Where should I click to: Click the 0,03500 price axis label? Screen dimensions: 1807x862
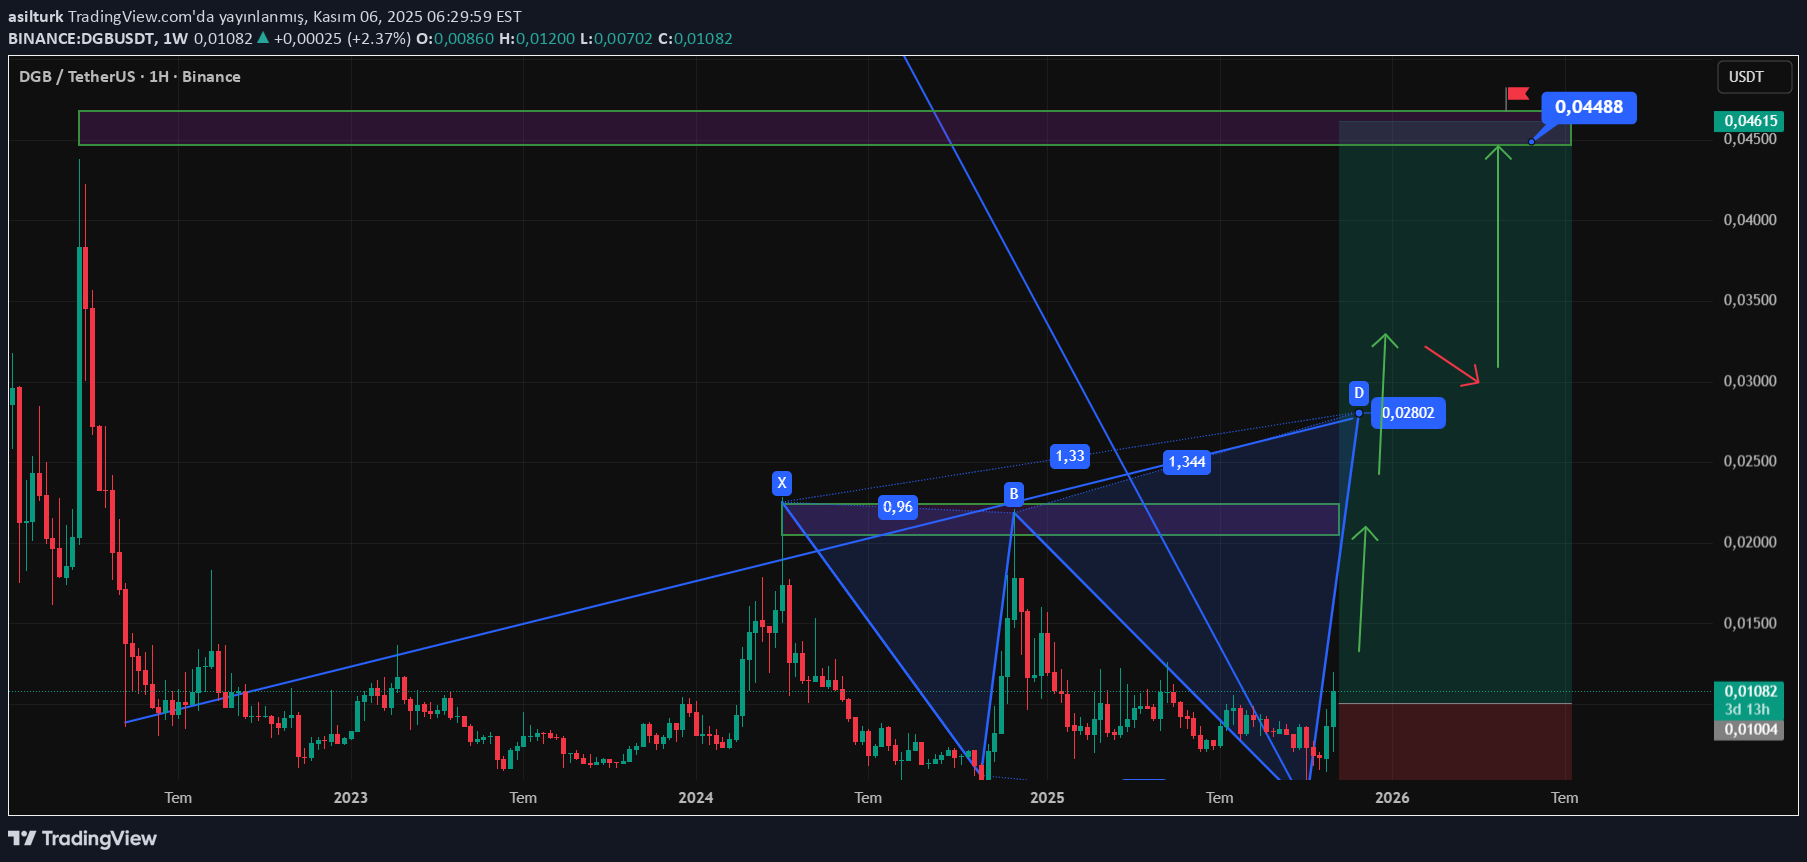coord(1750,300)
